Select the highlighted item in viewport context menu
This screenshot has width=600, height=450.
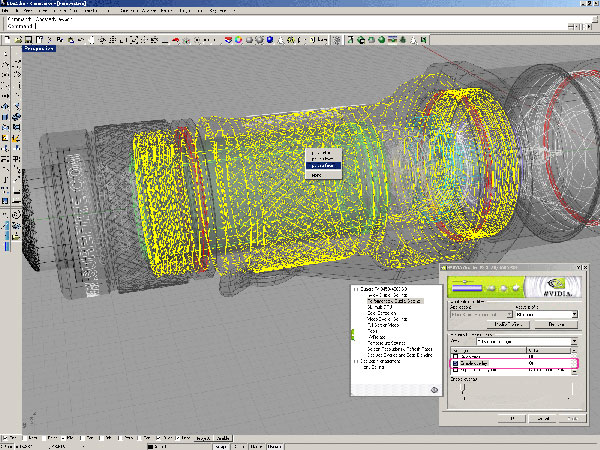click(x=324, y=165)
